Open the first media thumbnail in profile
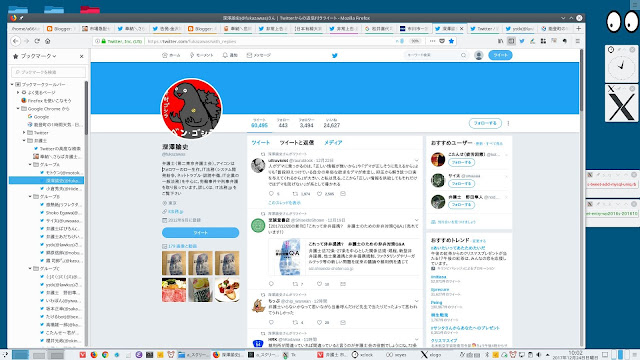The image size is (640, 360). pyautogui.click(x=174, y=263)
